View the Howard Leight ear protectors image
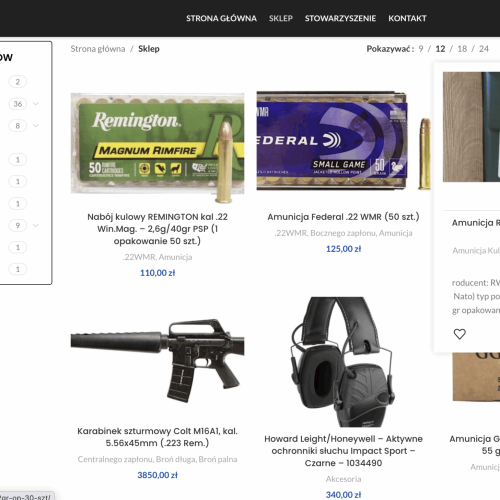 pos(343,362)
